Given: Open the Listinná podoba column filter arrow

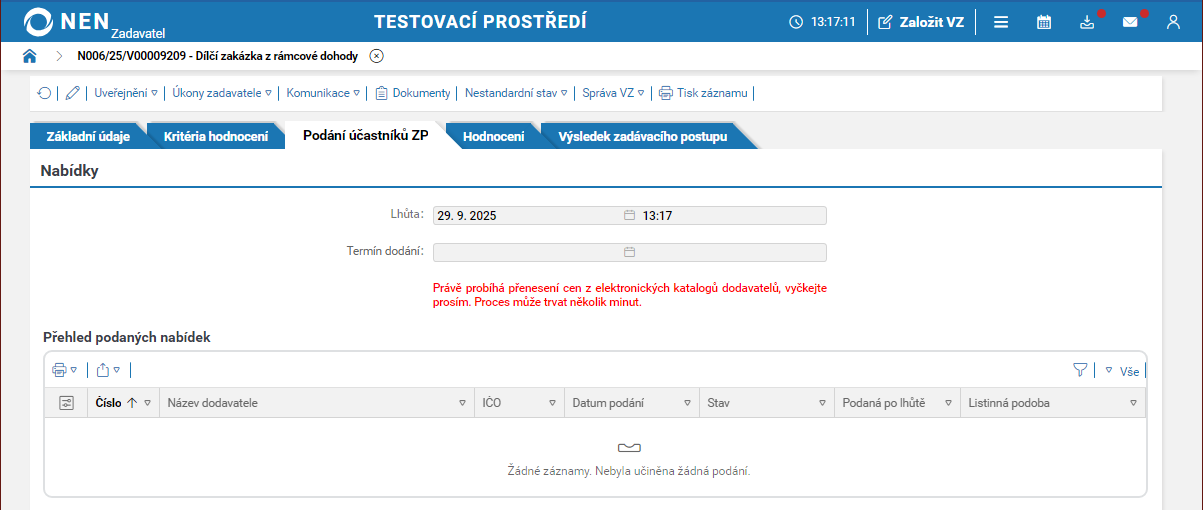Looking at the screenshot, I should pos(1133,403).
